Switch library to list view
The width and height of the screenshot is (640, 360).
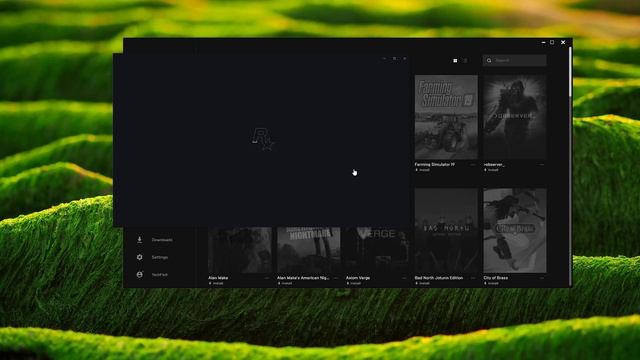pyautogui.click(x=465, y=60)
